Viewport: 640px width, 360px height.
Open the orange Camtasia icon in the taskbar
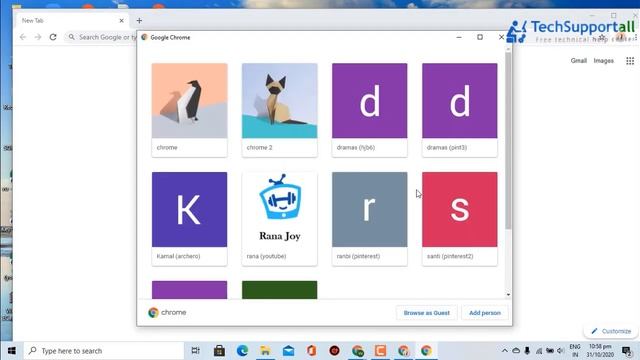point(380,351)
